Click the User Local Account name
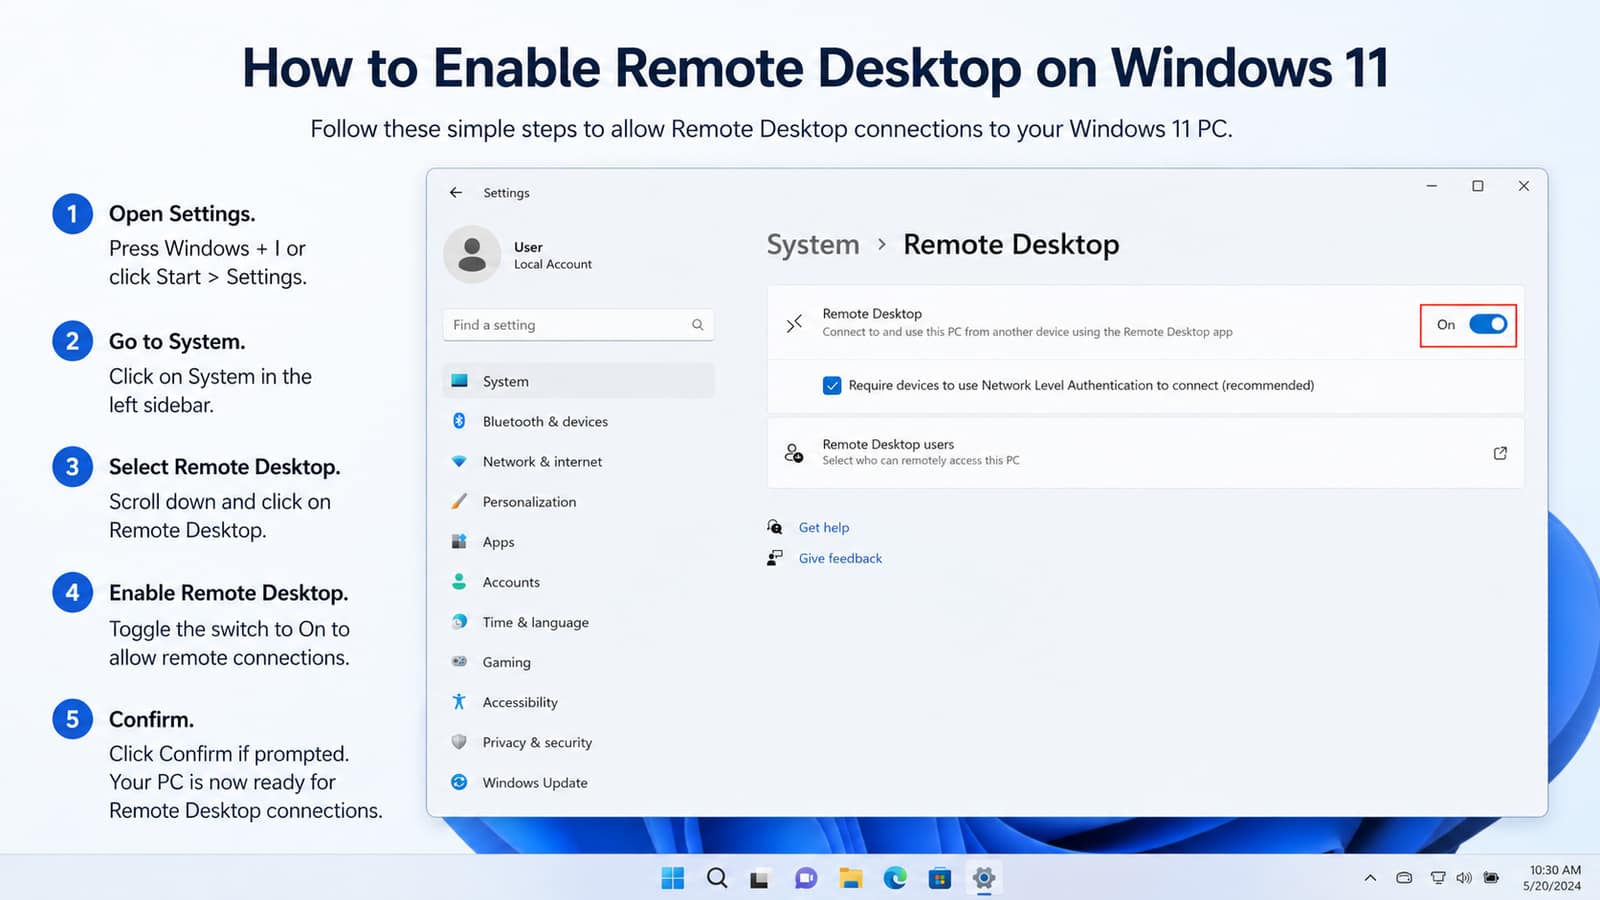The width and height of the screenshot is (1600, 900). point(552,255)
